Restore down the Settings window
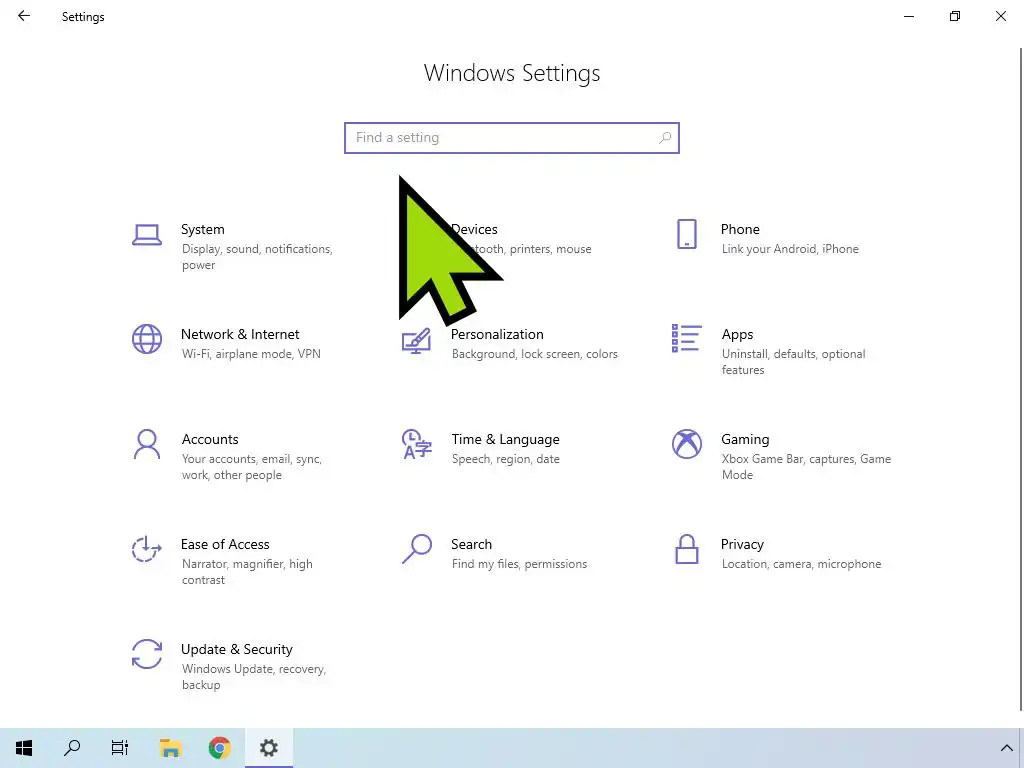The width and height of the screenshot is (1024, 768). click(955, 16)
